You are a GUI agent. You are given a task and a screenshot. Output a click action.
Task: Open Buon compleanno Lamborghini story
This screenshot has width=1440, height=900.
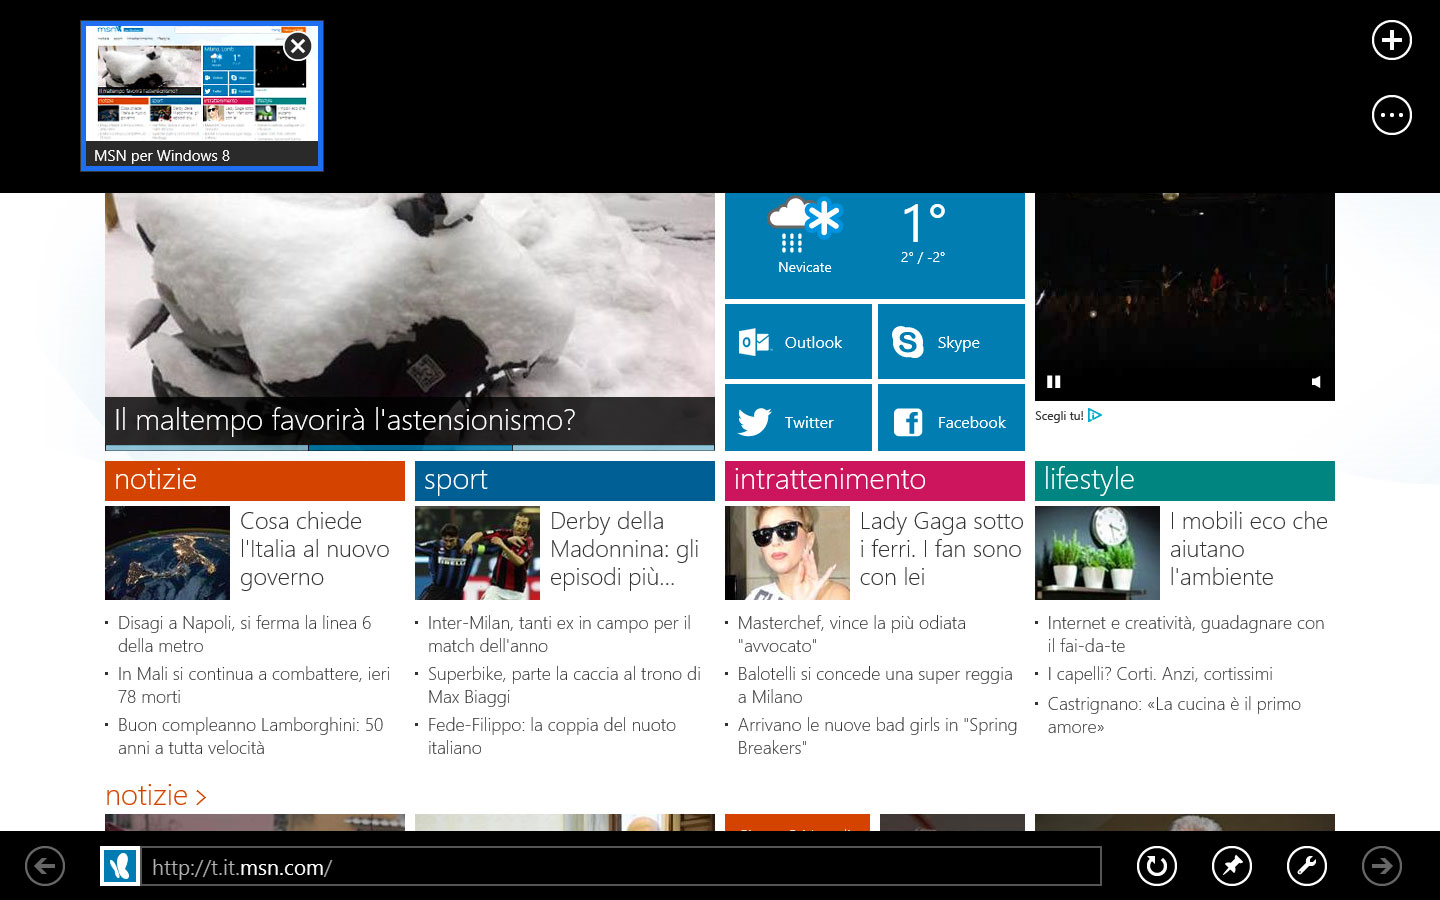click(250, 736)
